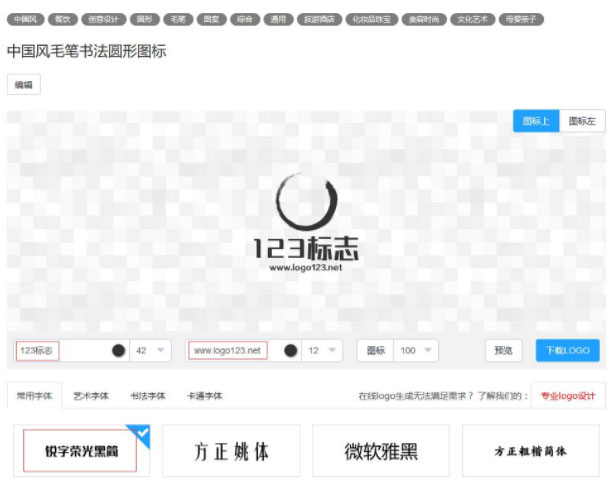The height and width of the screenshot is (489, 615).
Task: Choose the 母婴亲子 tag
Action: coord(521,19)
